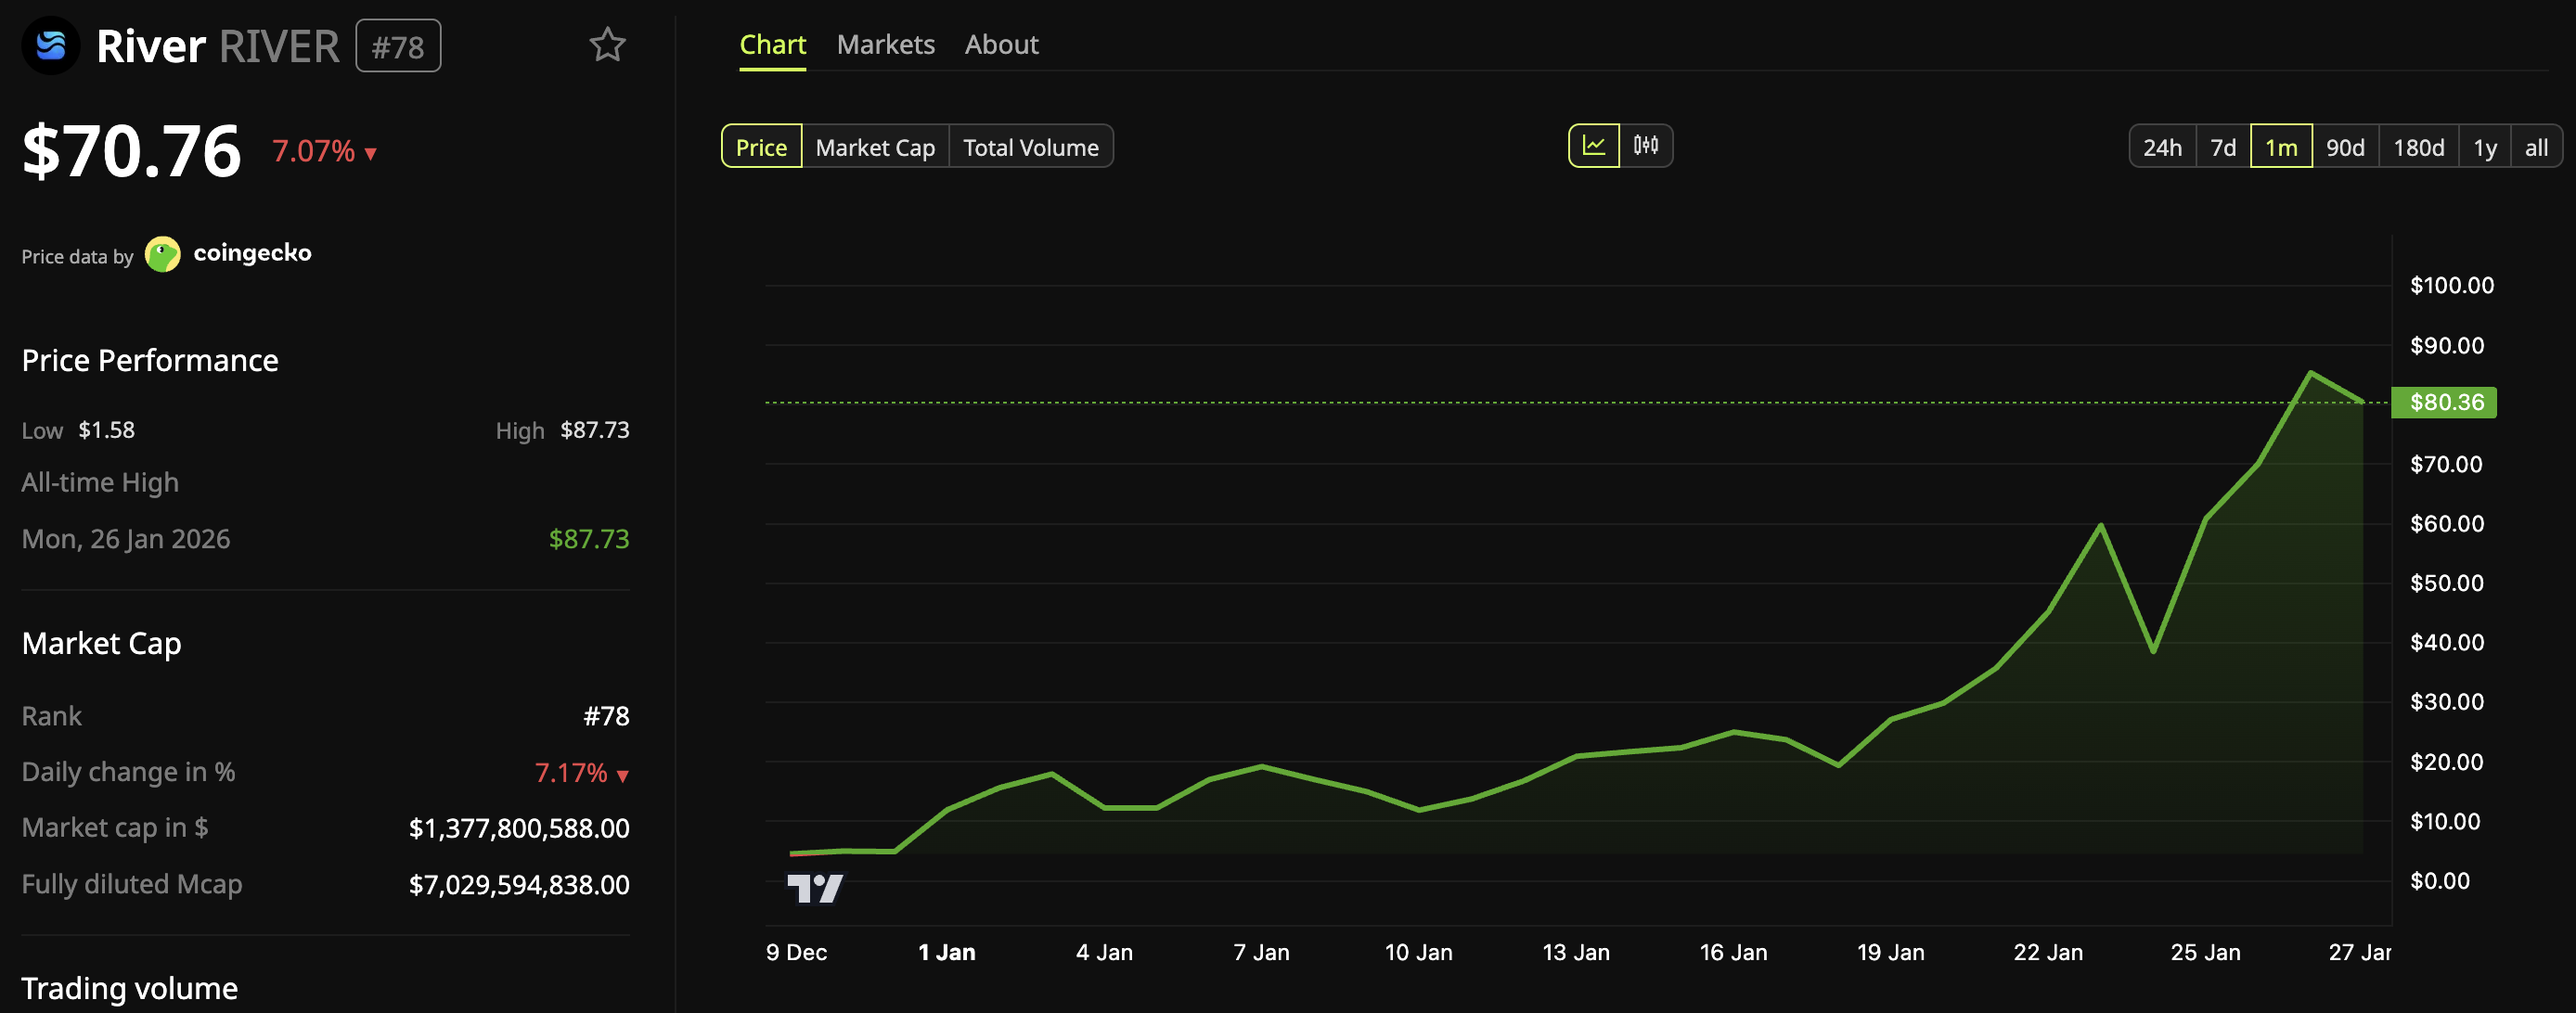2576x1013 pixels.
Task: Select the Total Volume chart toggle
Action: (1030, 147)
